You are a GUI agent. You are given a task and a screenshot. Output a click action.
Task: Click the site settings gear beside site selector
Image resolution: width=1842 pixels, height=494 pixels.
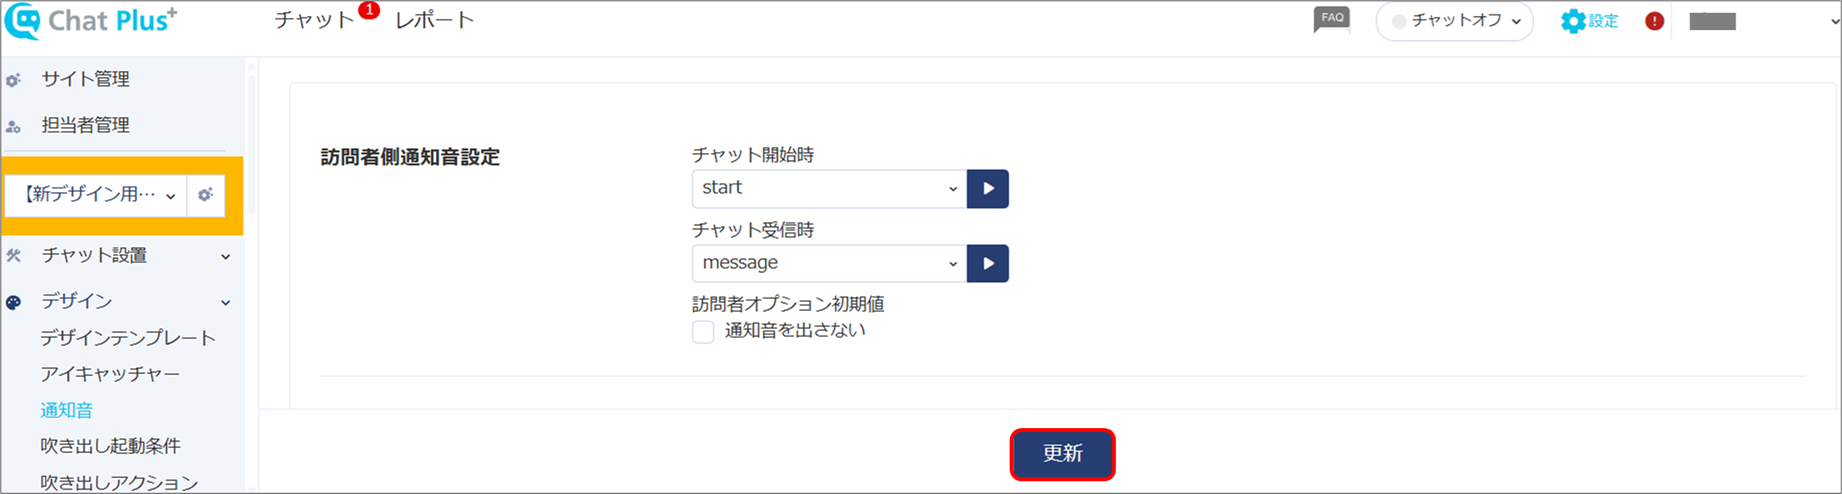[x=205, y=195]
